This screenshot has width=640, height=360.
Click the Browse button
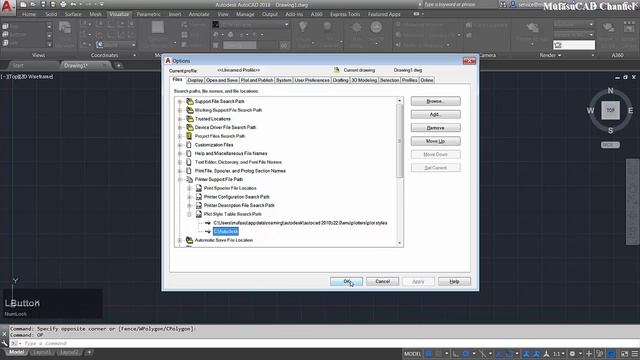coord(436,101)
